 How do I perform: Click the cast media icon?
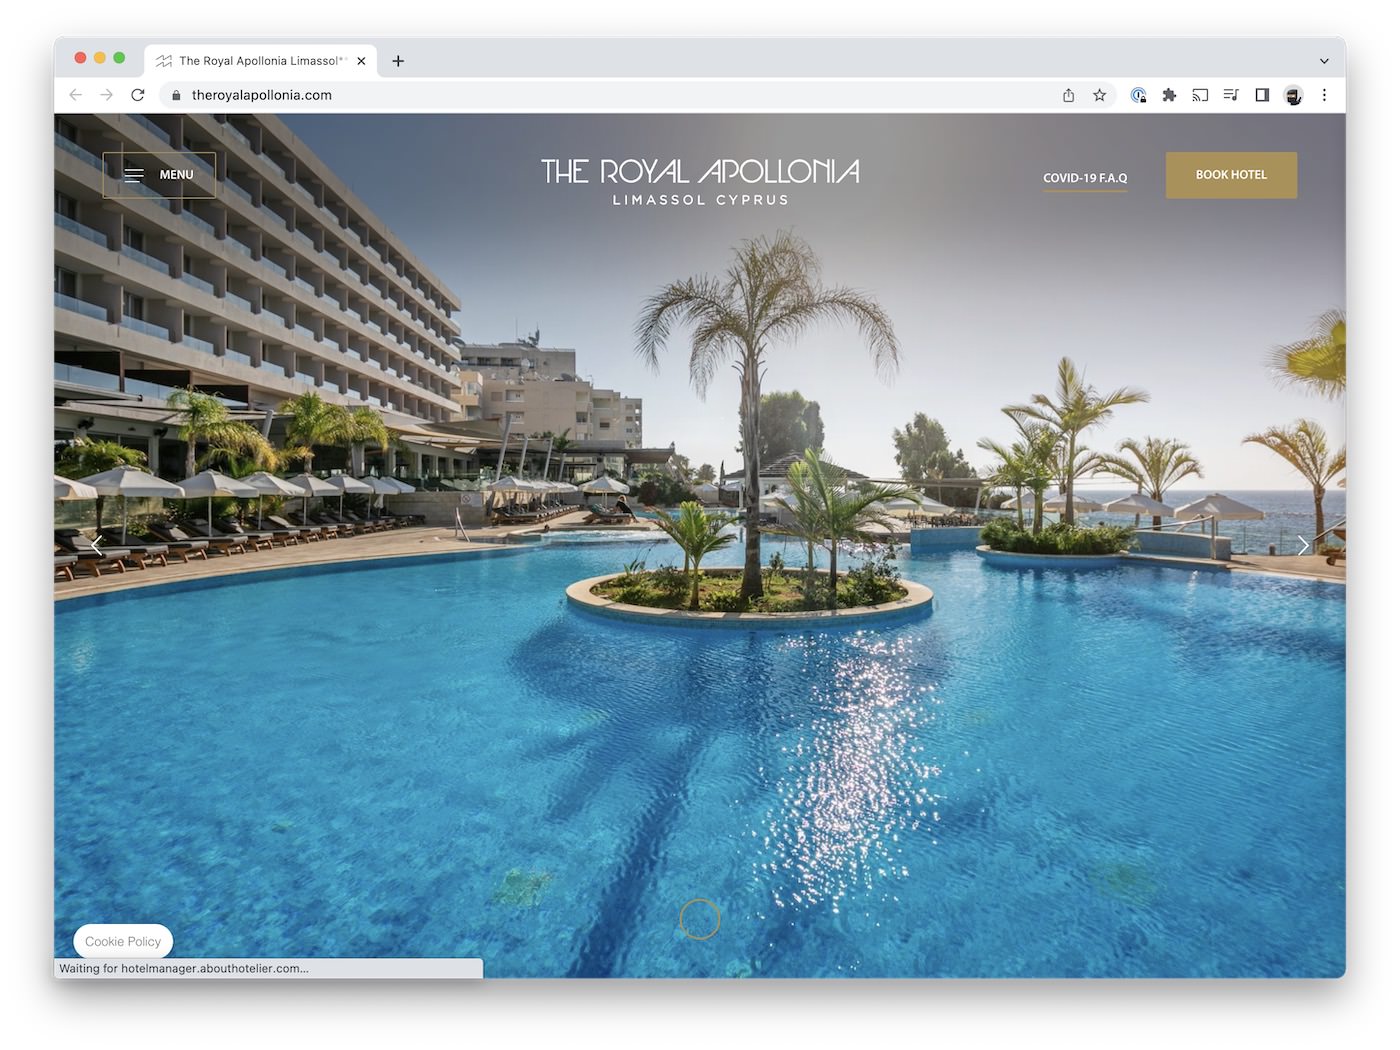pyautogui.click(x=1200, y=95)
